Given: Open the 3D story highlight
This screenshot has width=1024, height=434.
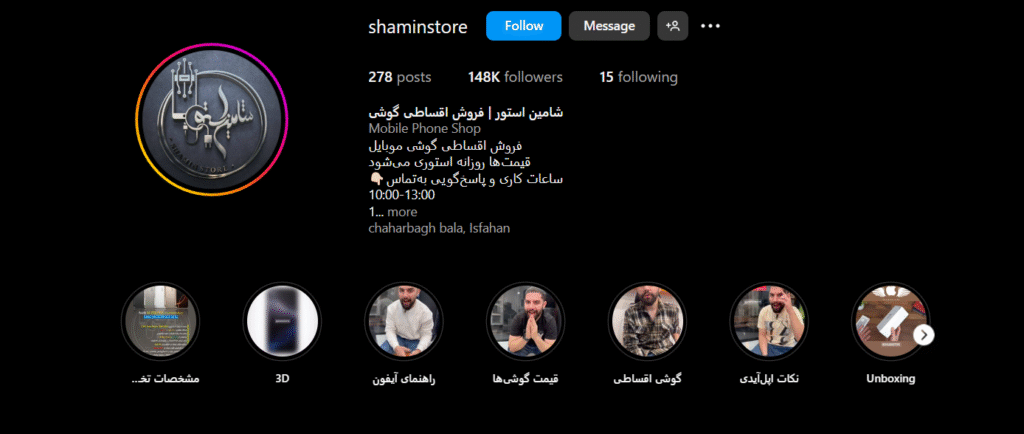Looking at the screenshot, I should pyautogui.click(x=282, y=321).
